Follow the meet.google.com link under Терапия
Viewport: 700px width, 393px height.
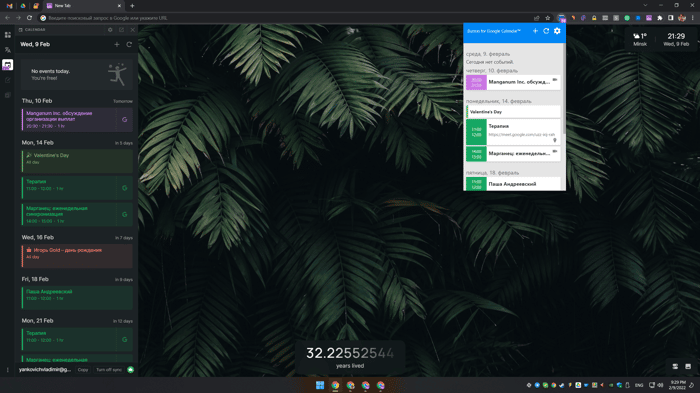point(521,134)
